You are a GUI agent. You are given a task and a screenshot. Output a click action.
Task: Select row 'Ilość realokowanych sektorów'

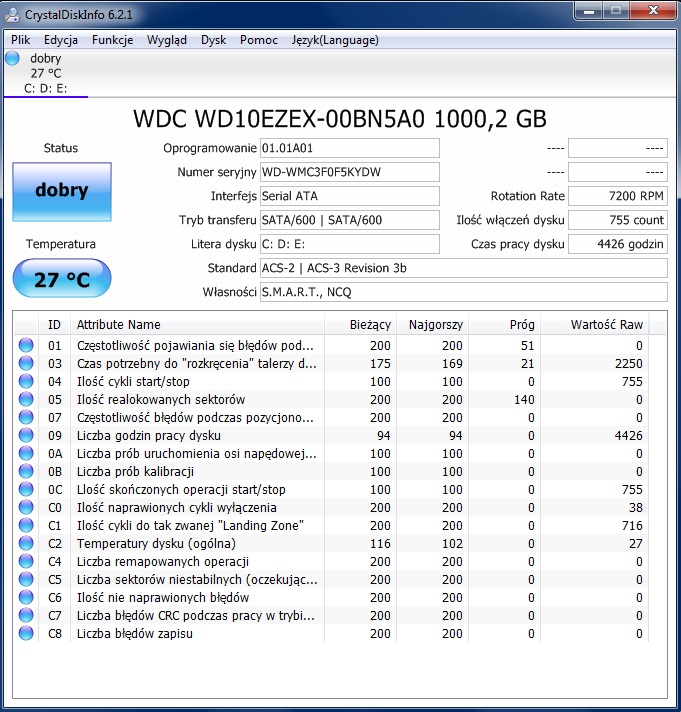tap(331, 399)
